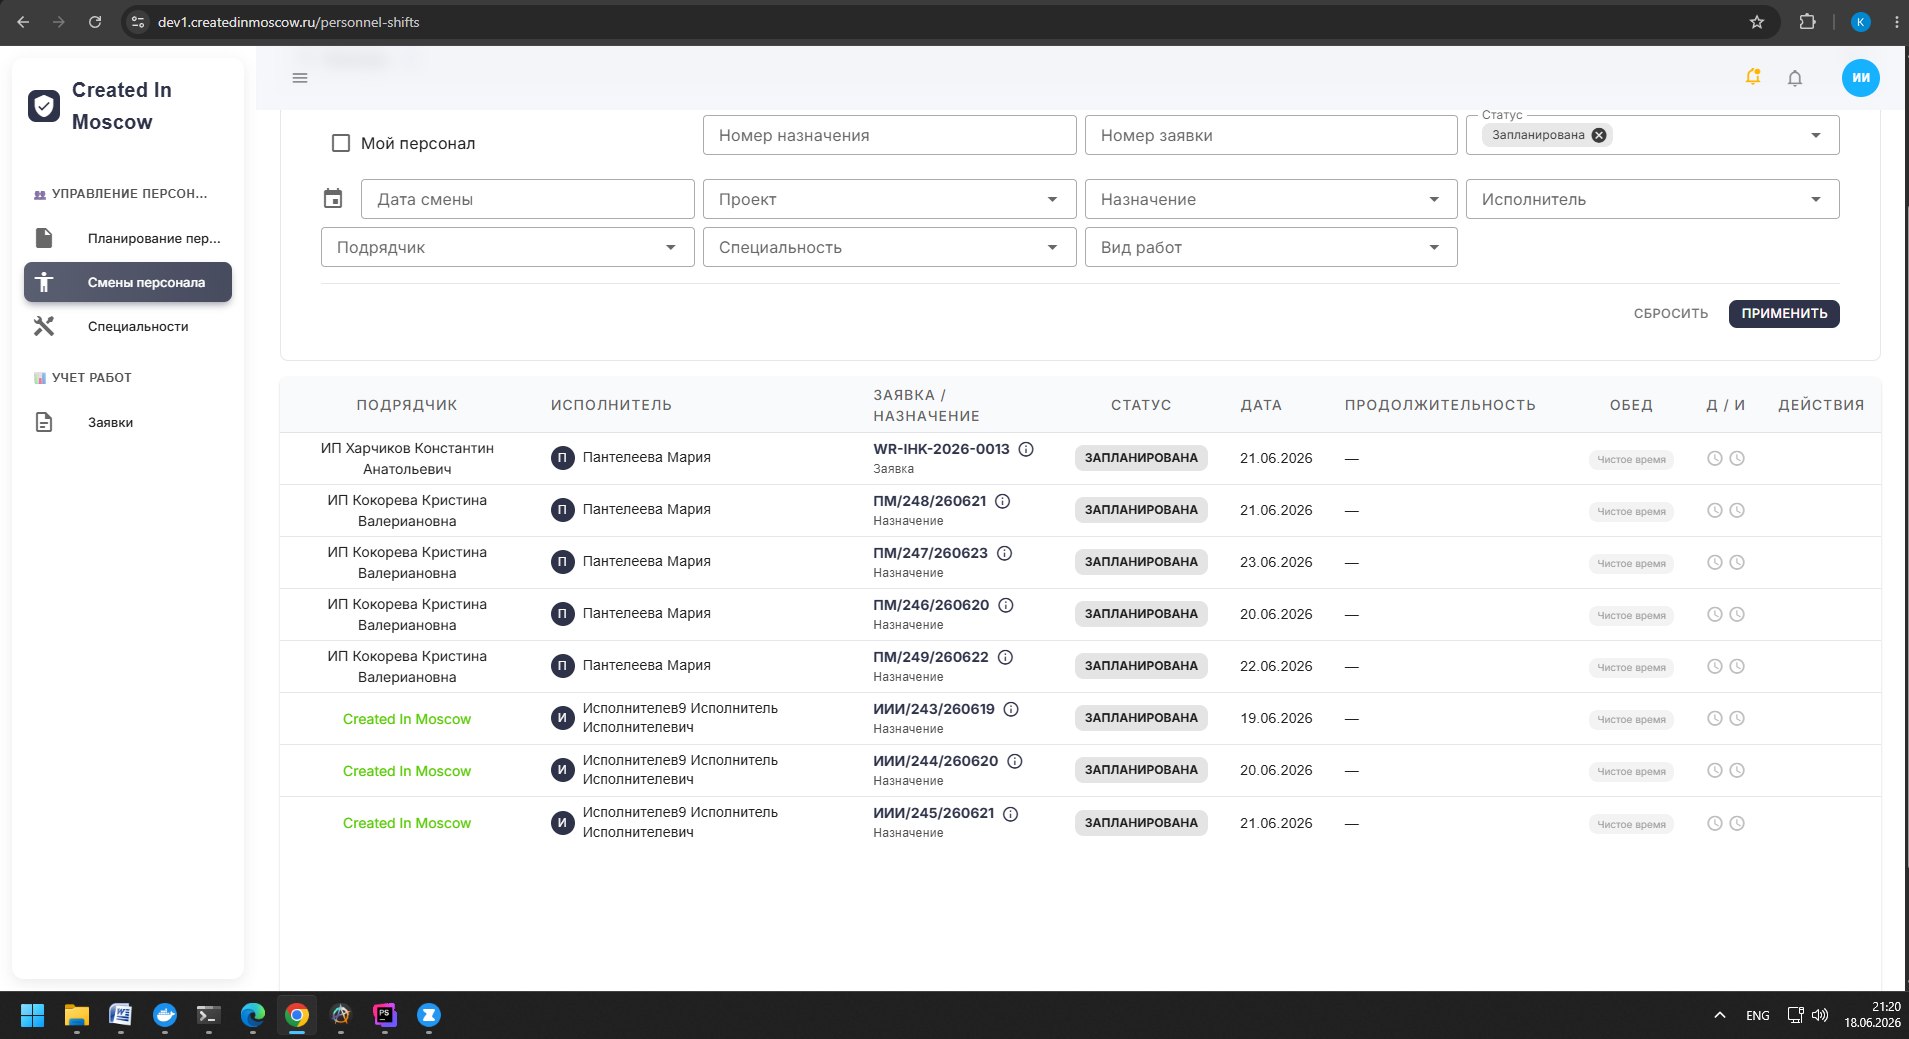Click the П avatar in ПМ/246/260620 row
The image size is (1909, 1039).
[562, 614]
